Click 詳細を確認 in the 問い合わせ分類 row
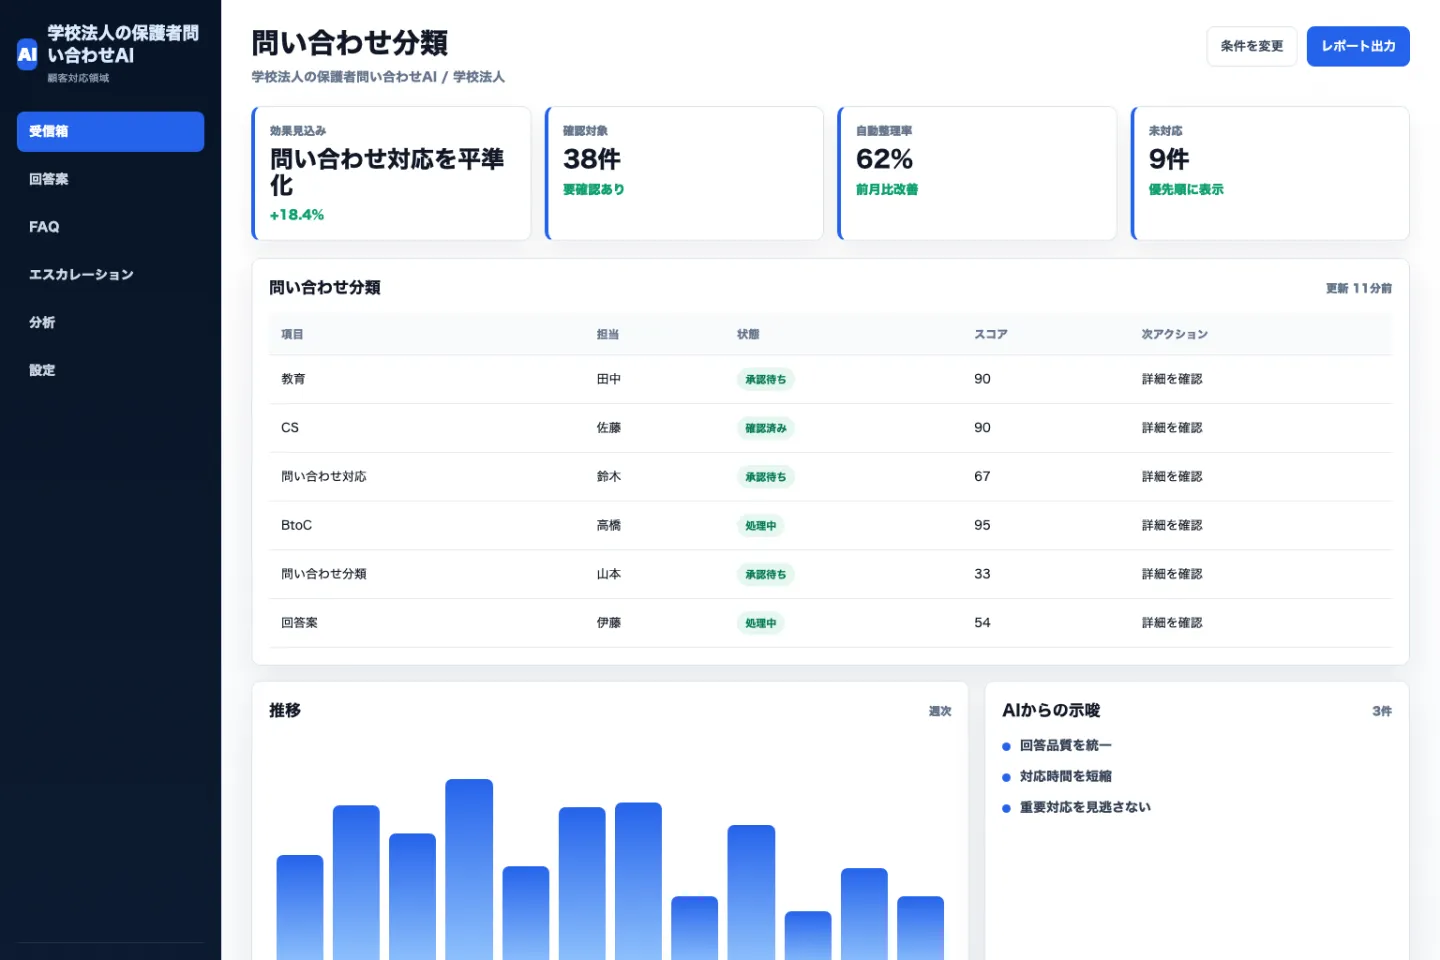1440x960 pixels. (1172, 574)
